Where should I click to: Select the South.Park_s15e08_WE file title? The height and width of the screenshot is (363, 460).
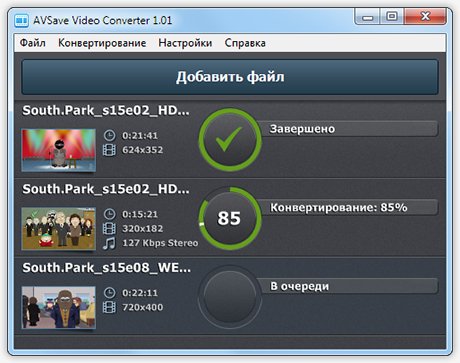pyautogui.click(x=106, y=268)
